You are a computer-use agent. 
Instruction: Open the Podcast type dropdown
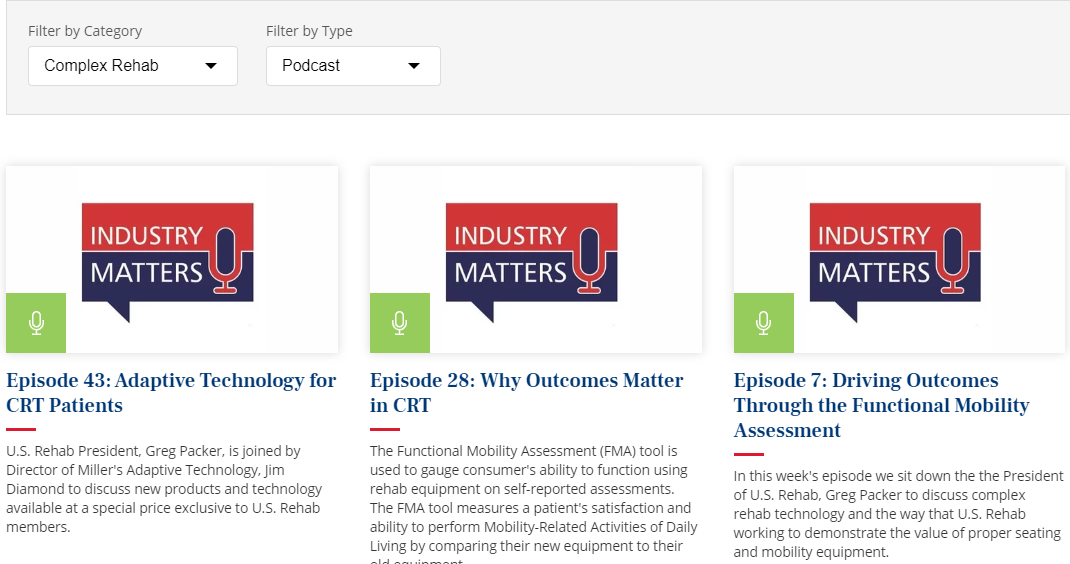coord(352,66)
